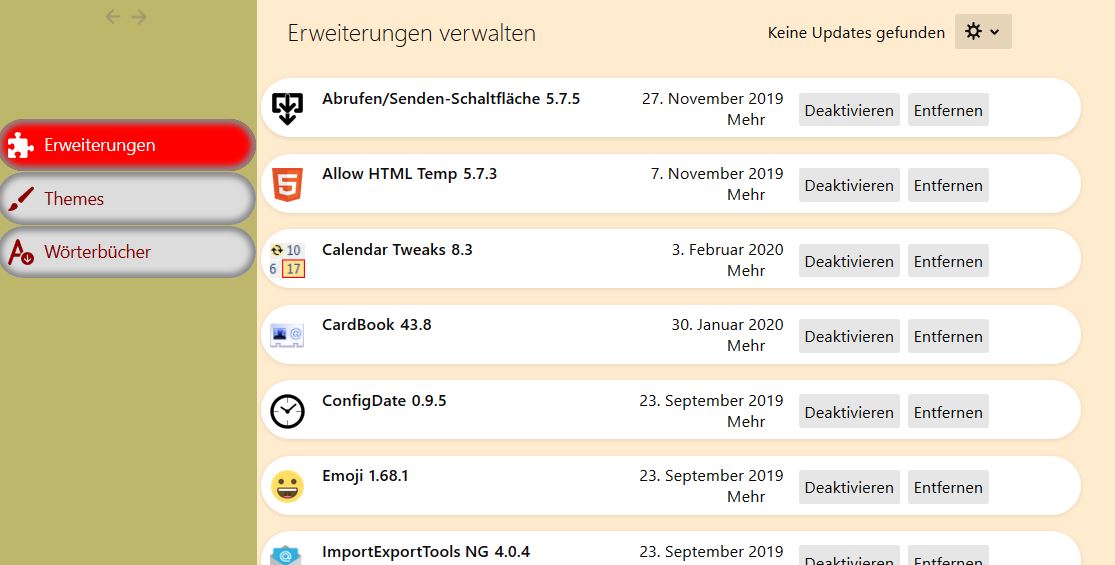Deactivate the Allow HTML Temp extension
The image size is (1115, 565).
849,186
